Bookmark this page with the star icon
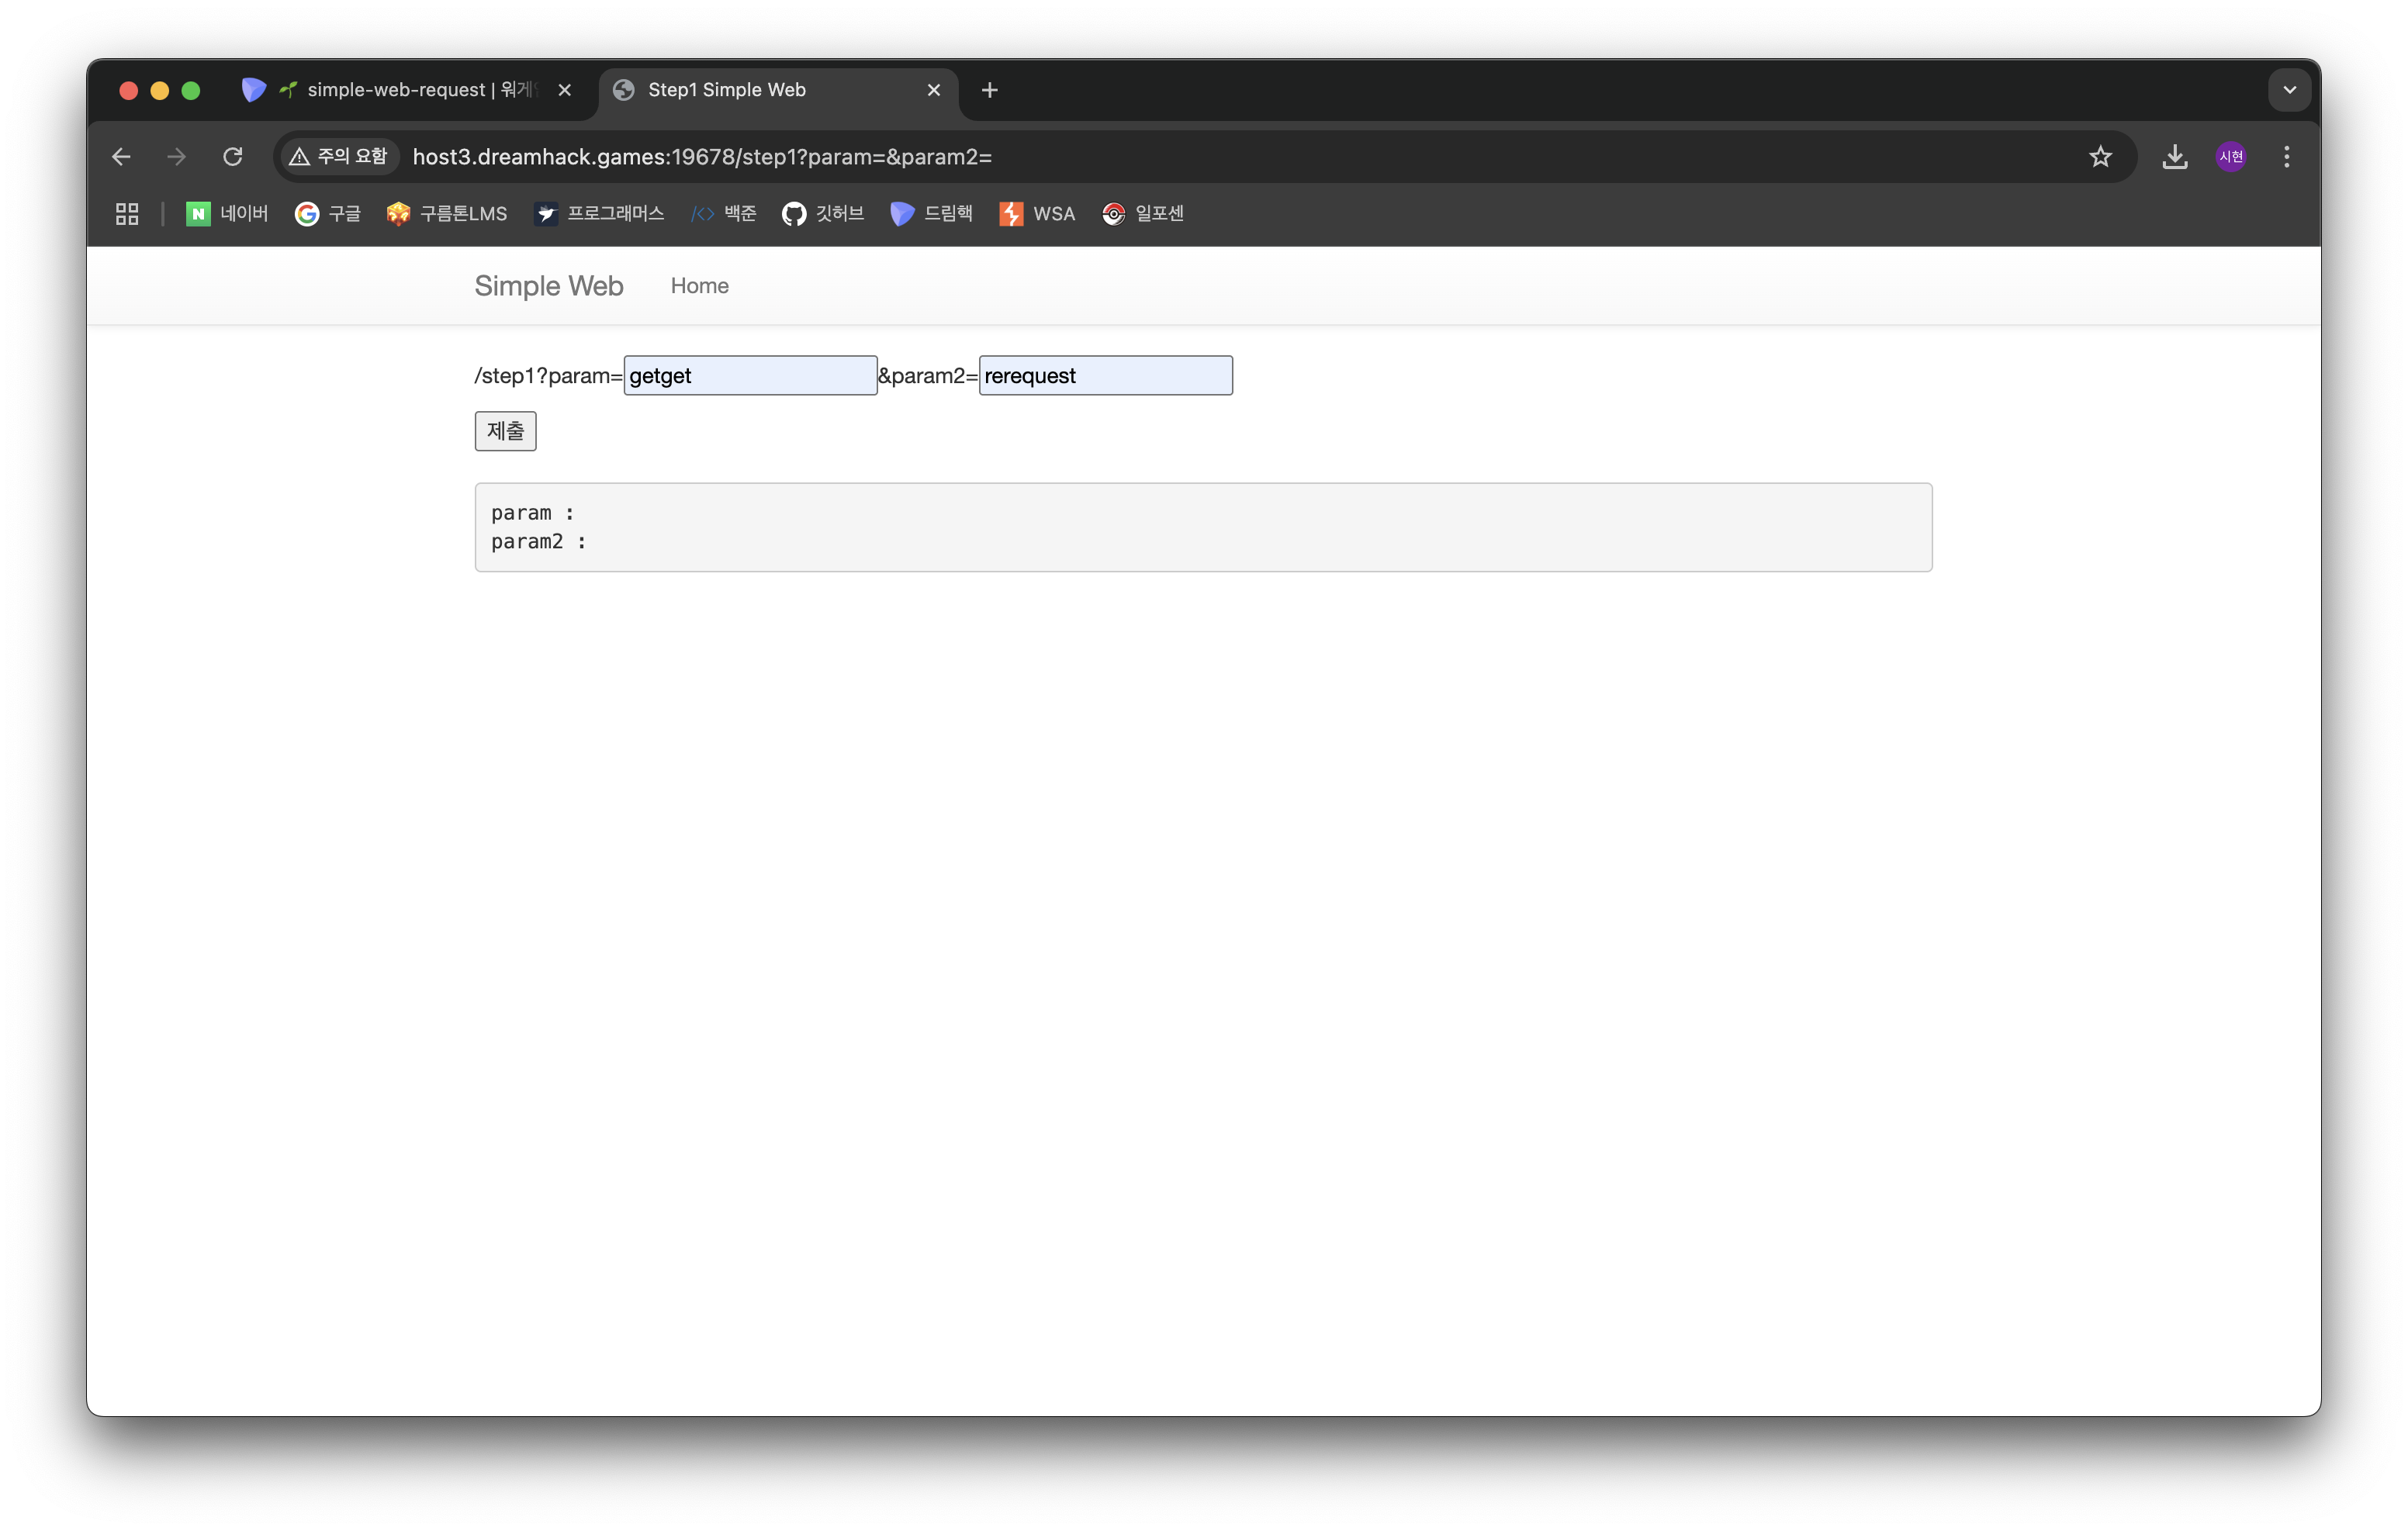The width and height of the screenshot is (2408, 1531). (x=2100, y=157)
